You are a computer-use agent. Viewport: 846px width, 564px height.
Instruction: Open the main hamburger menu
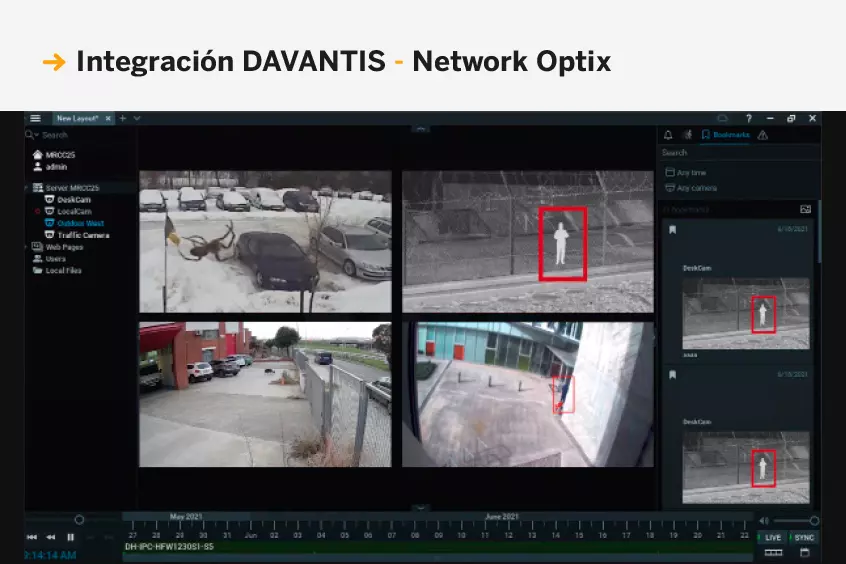pos(35,118)
